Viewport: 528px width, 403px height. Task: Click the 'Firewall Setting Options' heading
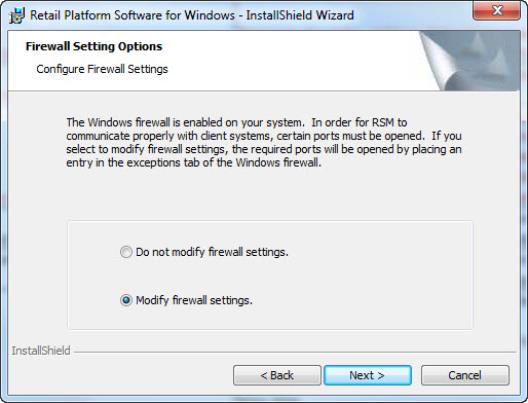click(x=94, y=46)
